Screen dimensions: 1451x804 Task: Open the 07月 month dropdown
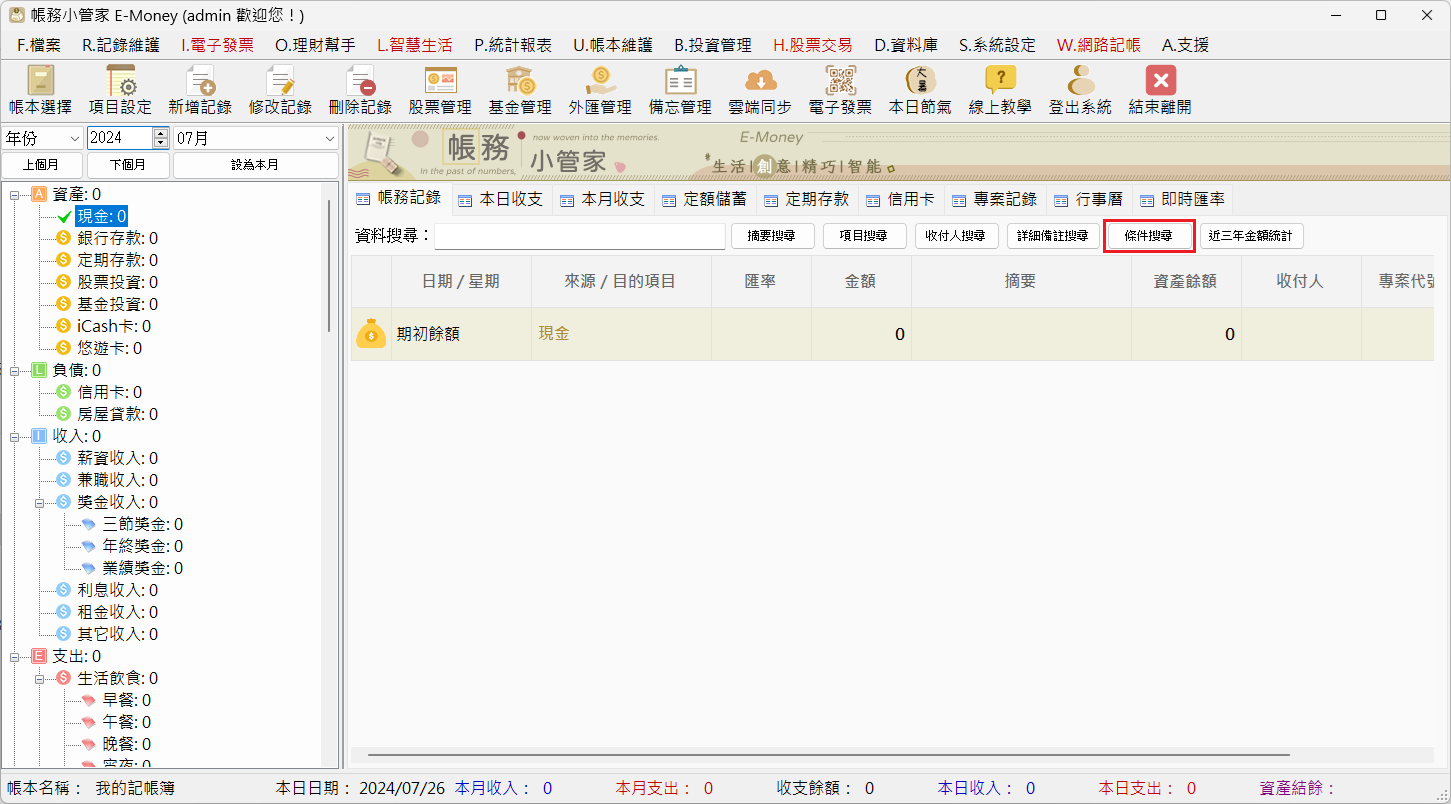tap(256, 138)
